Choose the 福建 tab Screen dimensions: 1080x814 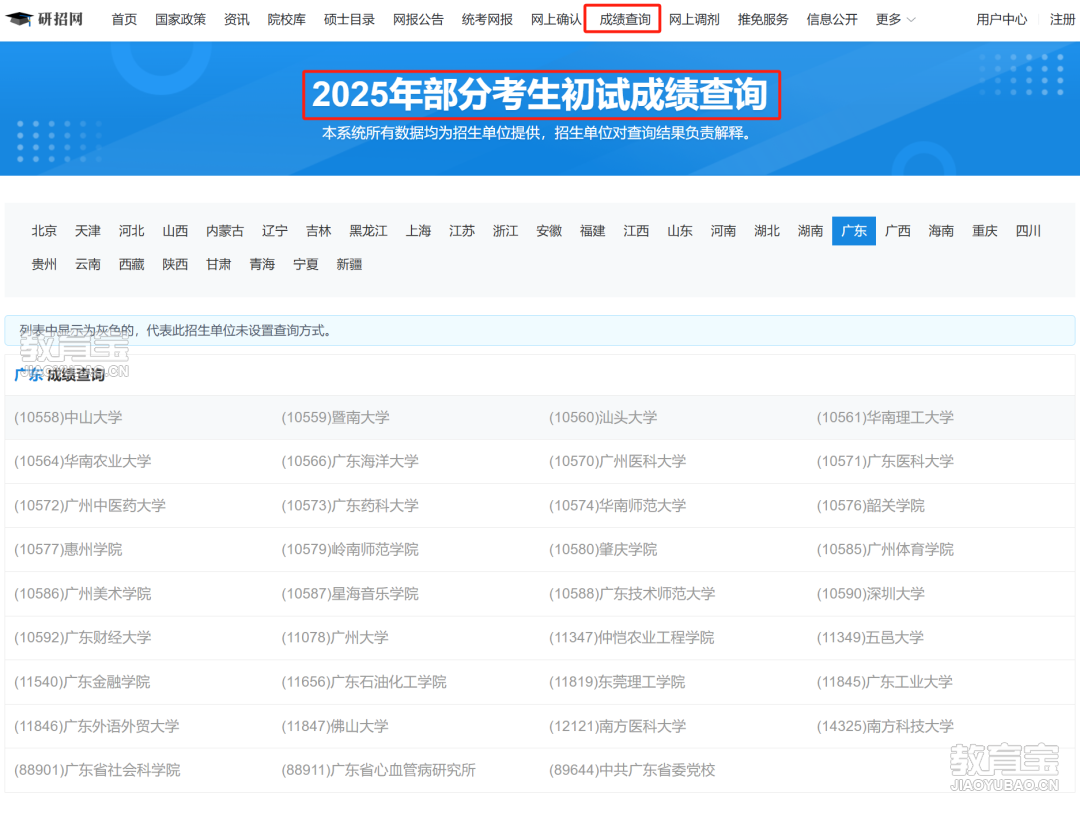click(592, 231)
